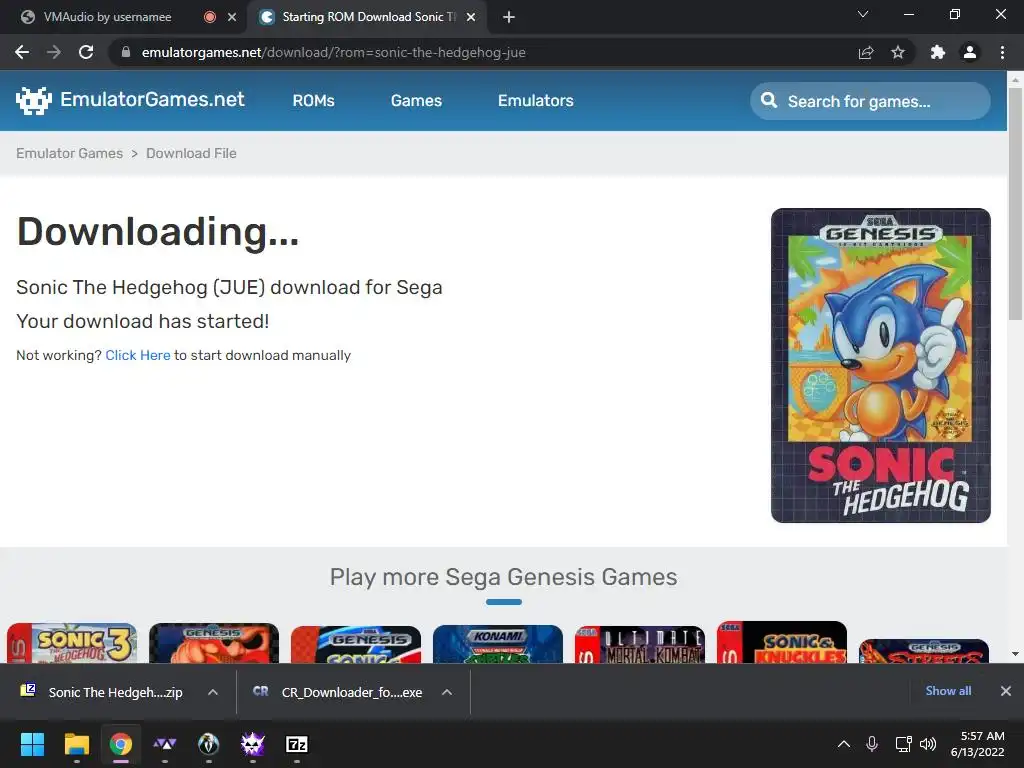Viewport: 1024px width, 768px height.
Task: Open the Windows Start menu
Action: pos(32,744)
